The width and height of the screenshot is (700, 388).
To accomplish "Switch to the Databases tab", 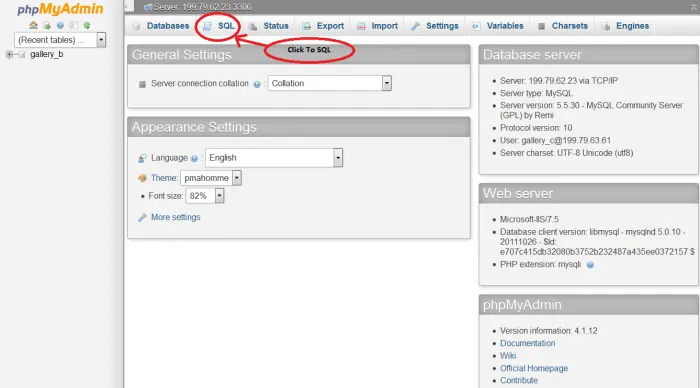I will [162, 26].
